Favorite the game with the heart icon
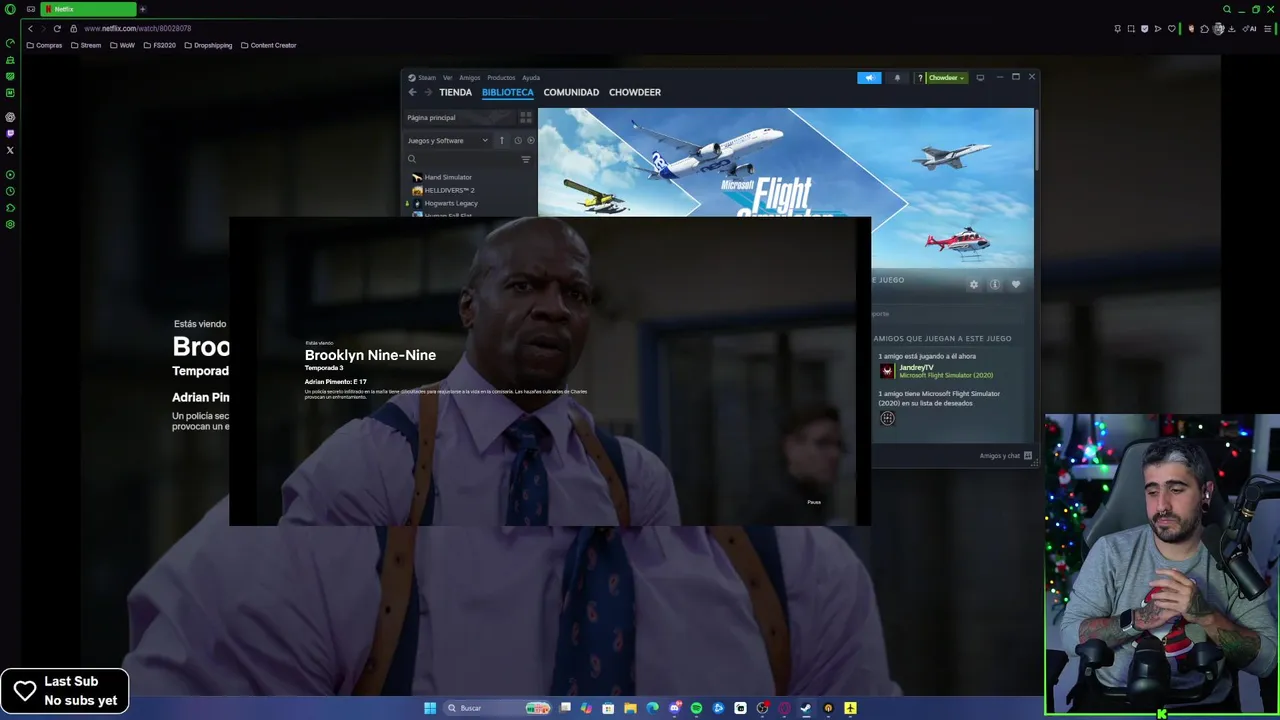Viewport: 1280px width, 720px height. [x=1016, y=285]
